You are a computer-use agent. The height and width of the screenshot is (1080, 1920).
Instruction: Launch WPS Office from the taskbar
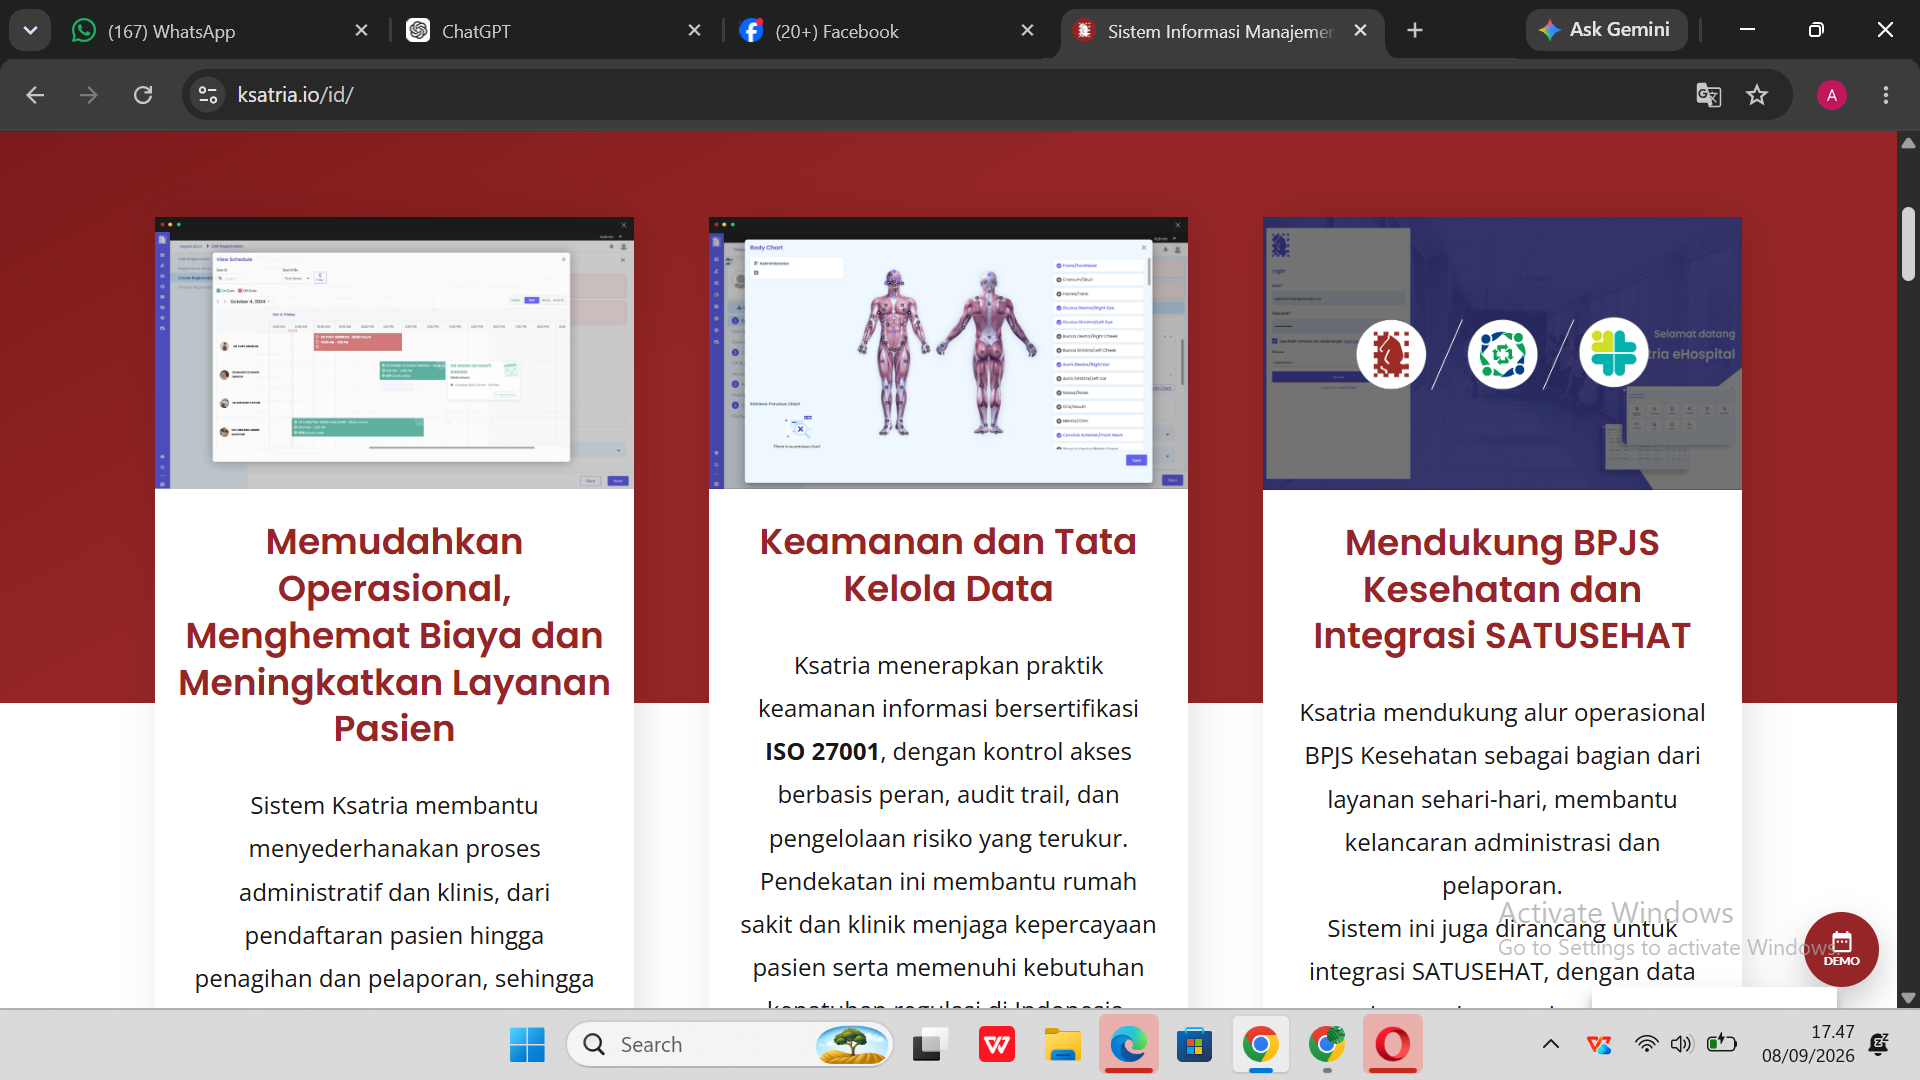point(996,1045)
